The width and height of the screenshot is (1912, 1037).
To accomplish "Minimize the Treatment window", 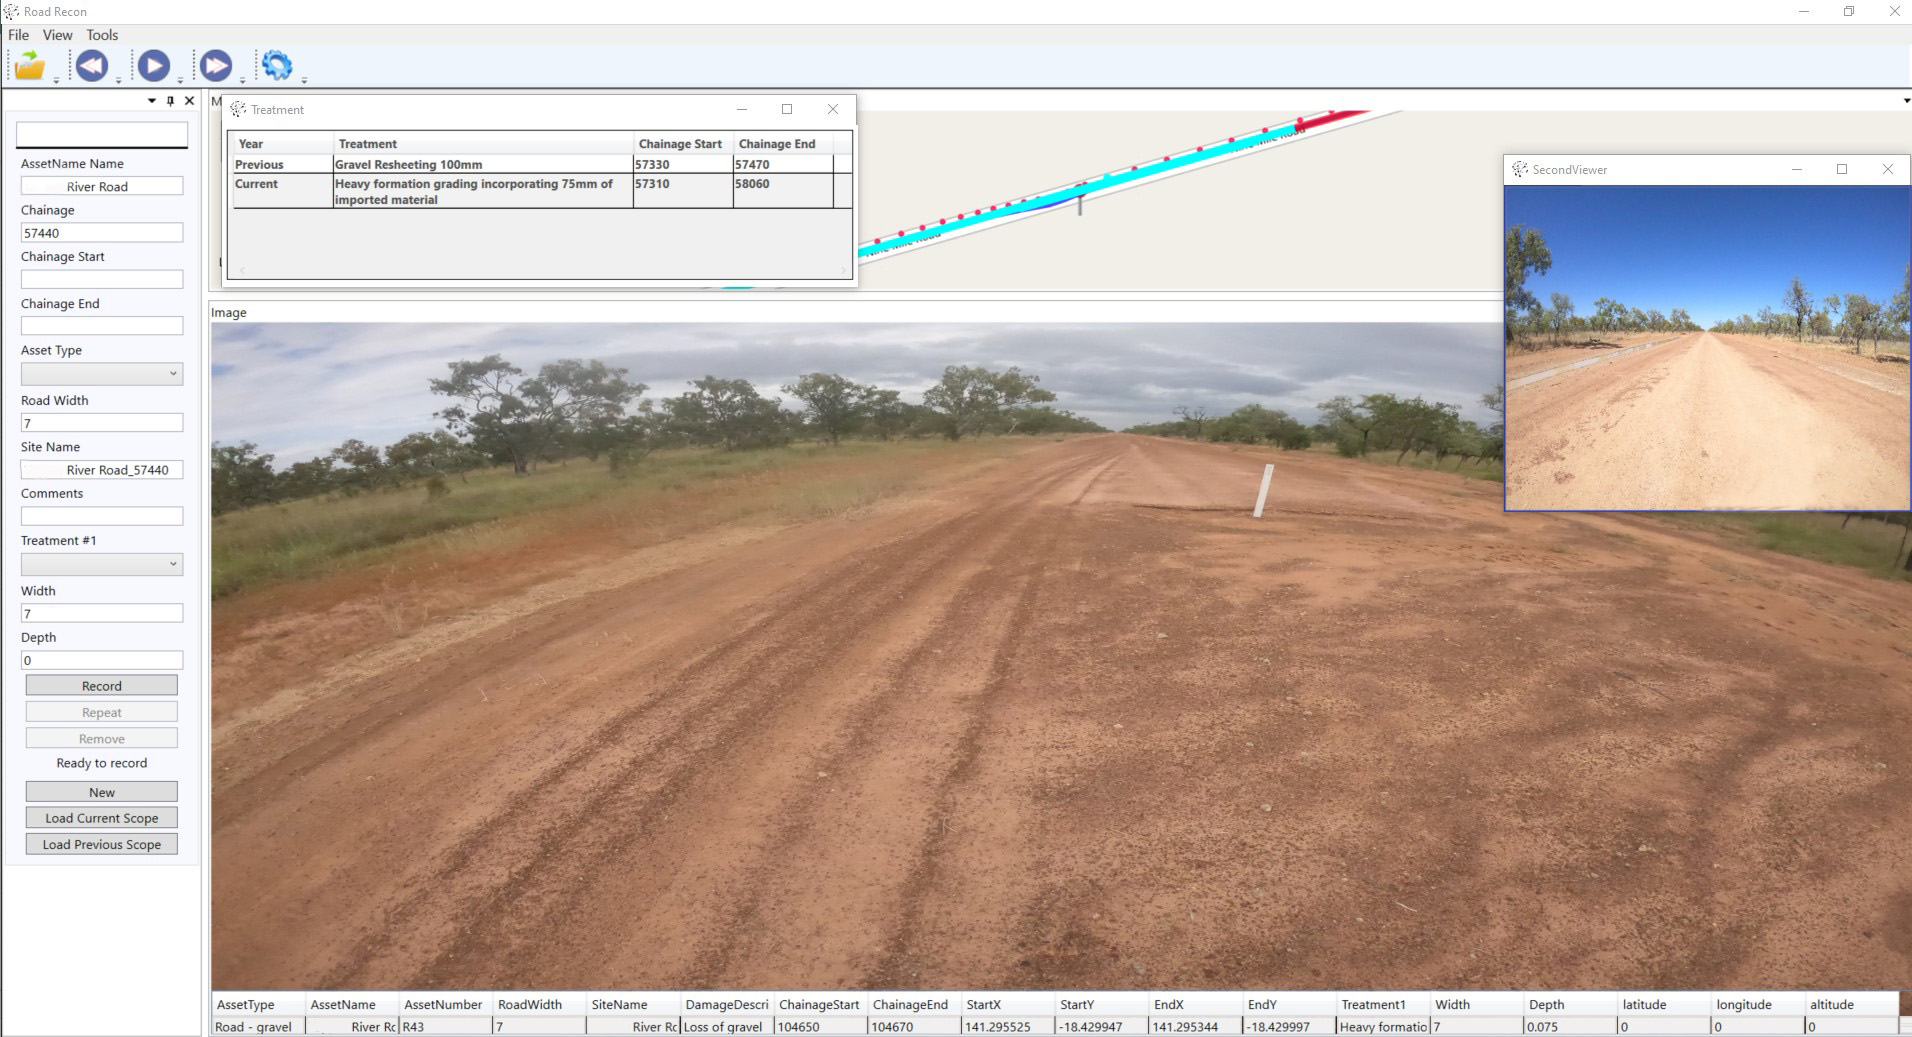I will [742, 110].
